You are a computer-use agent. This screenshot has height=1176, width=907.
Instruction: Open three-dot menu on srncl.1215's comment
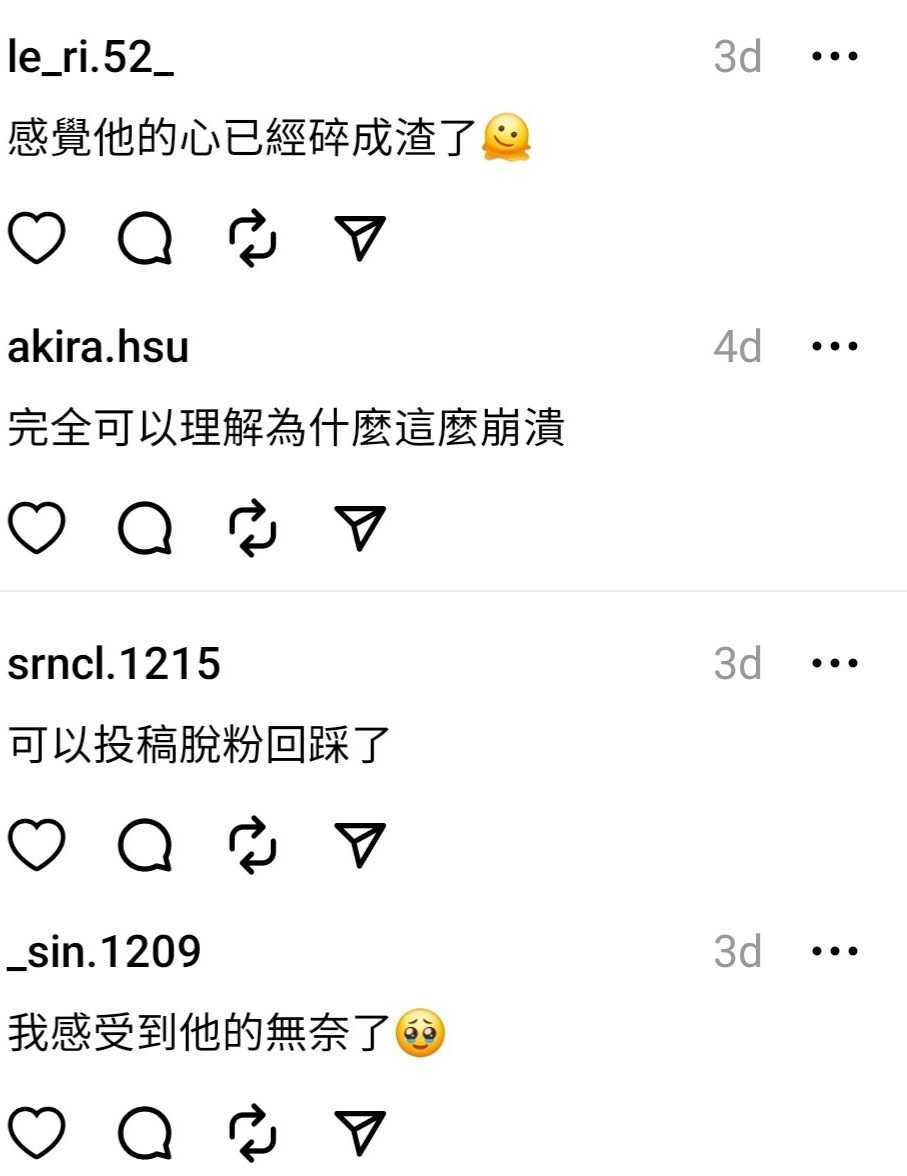(x=835, y=663)
